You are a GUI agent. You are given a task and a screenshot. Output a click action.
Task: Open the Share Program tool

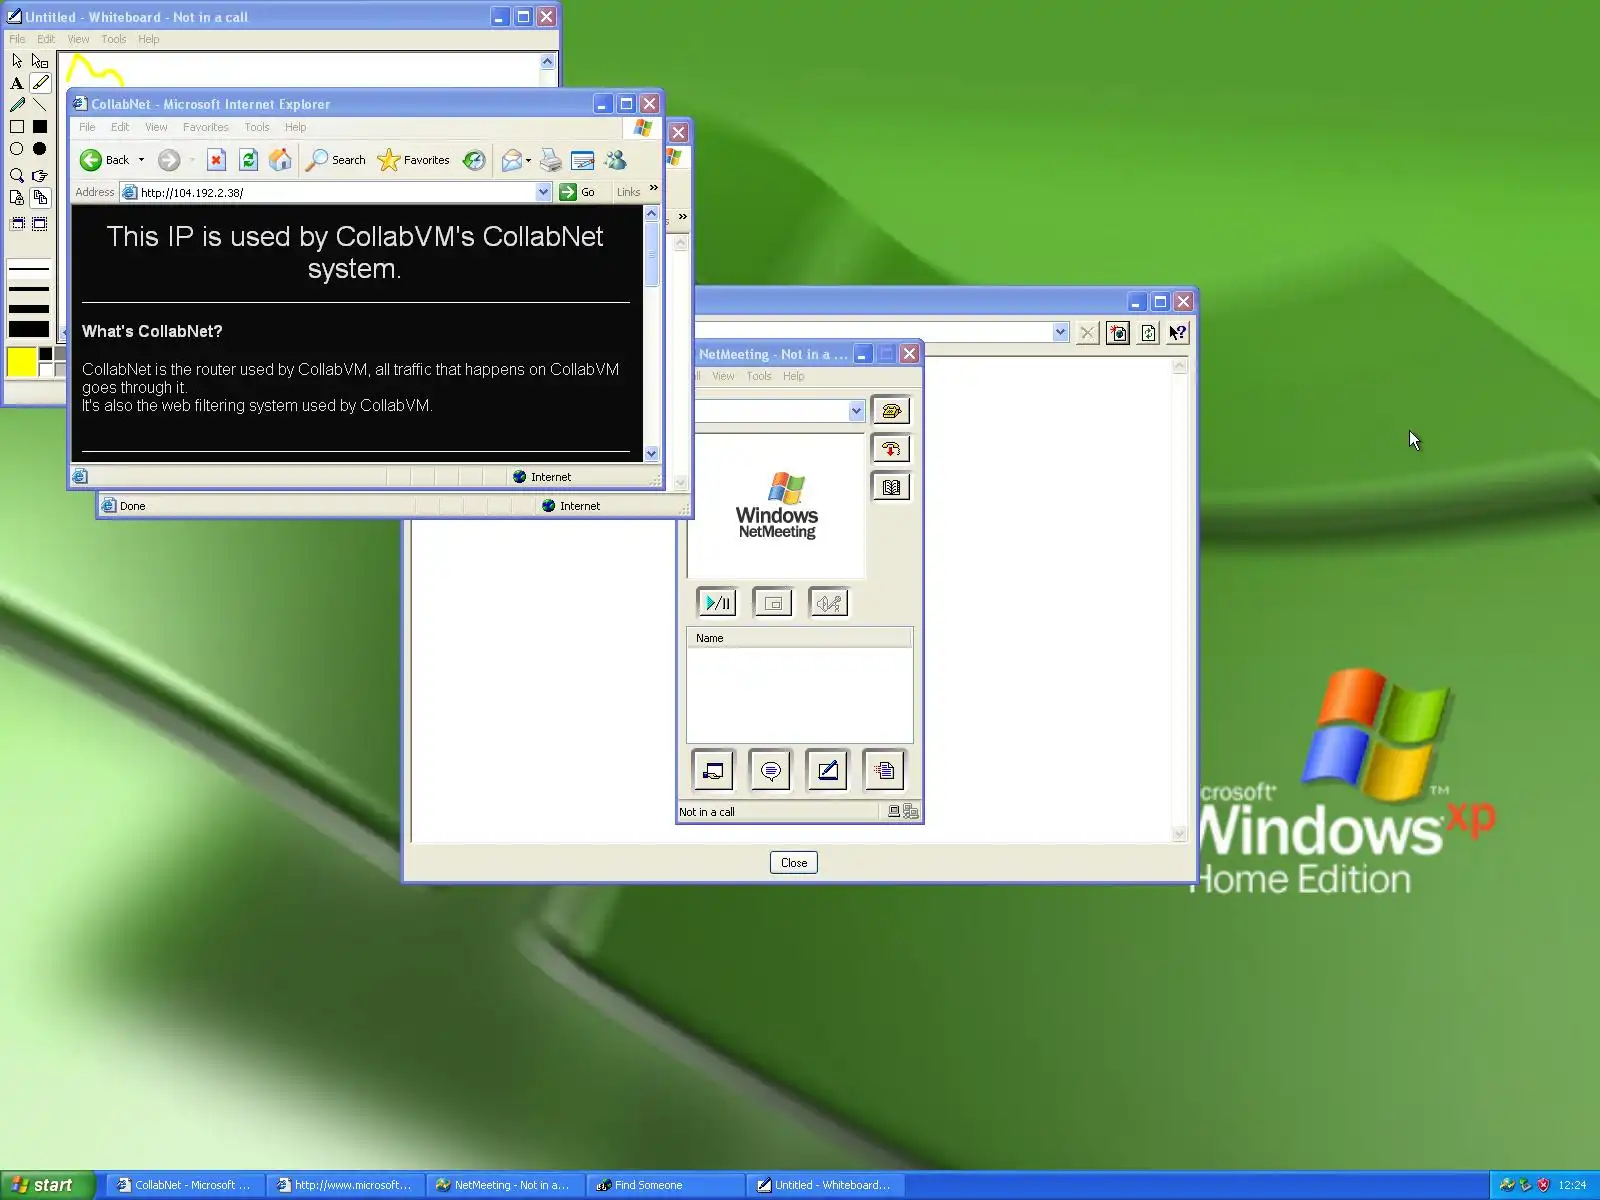[x=713, y=771]
